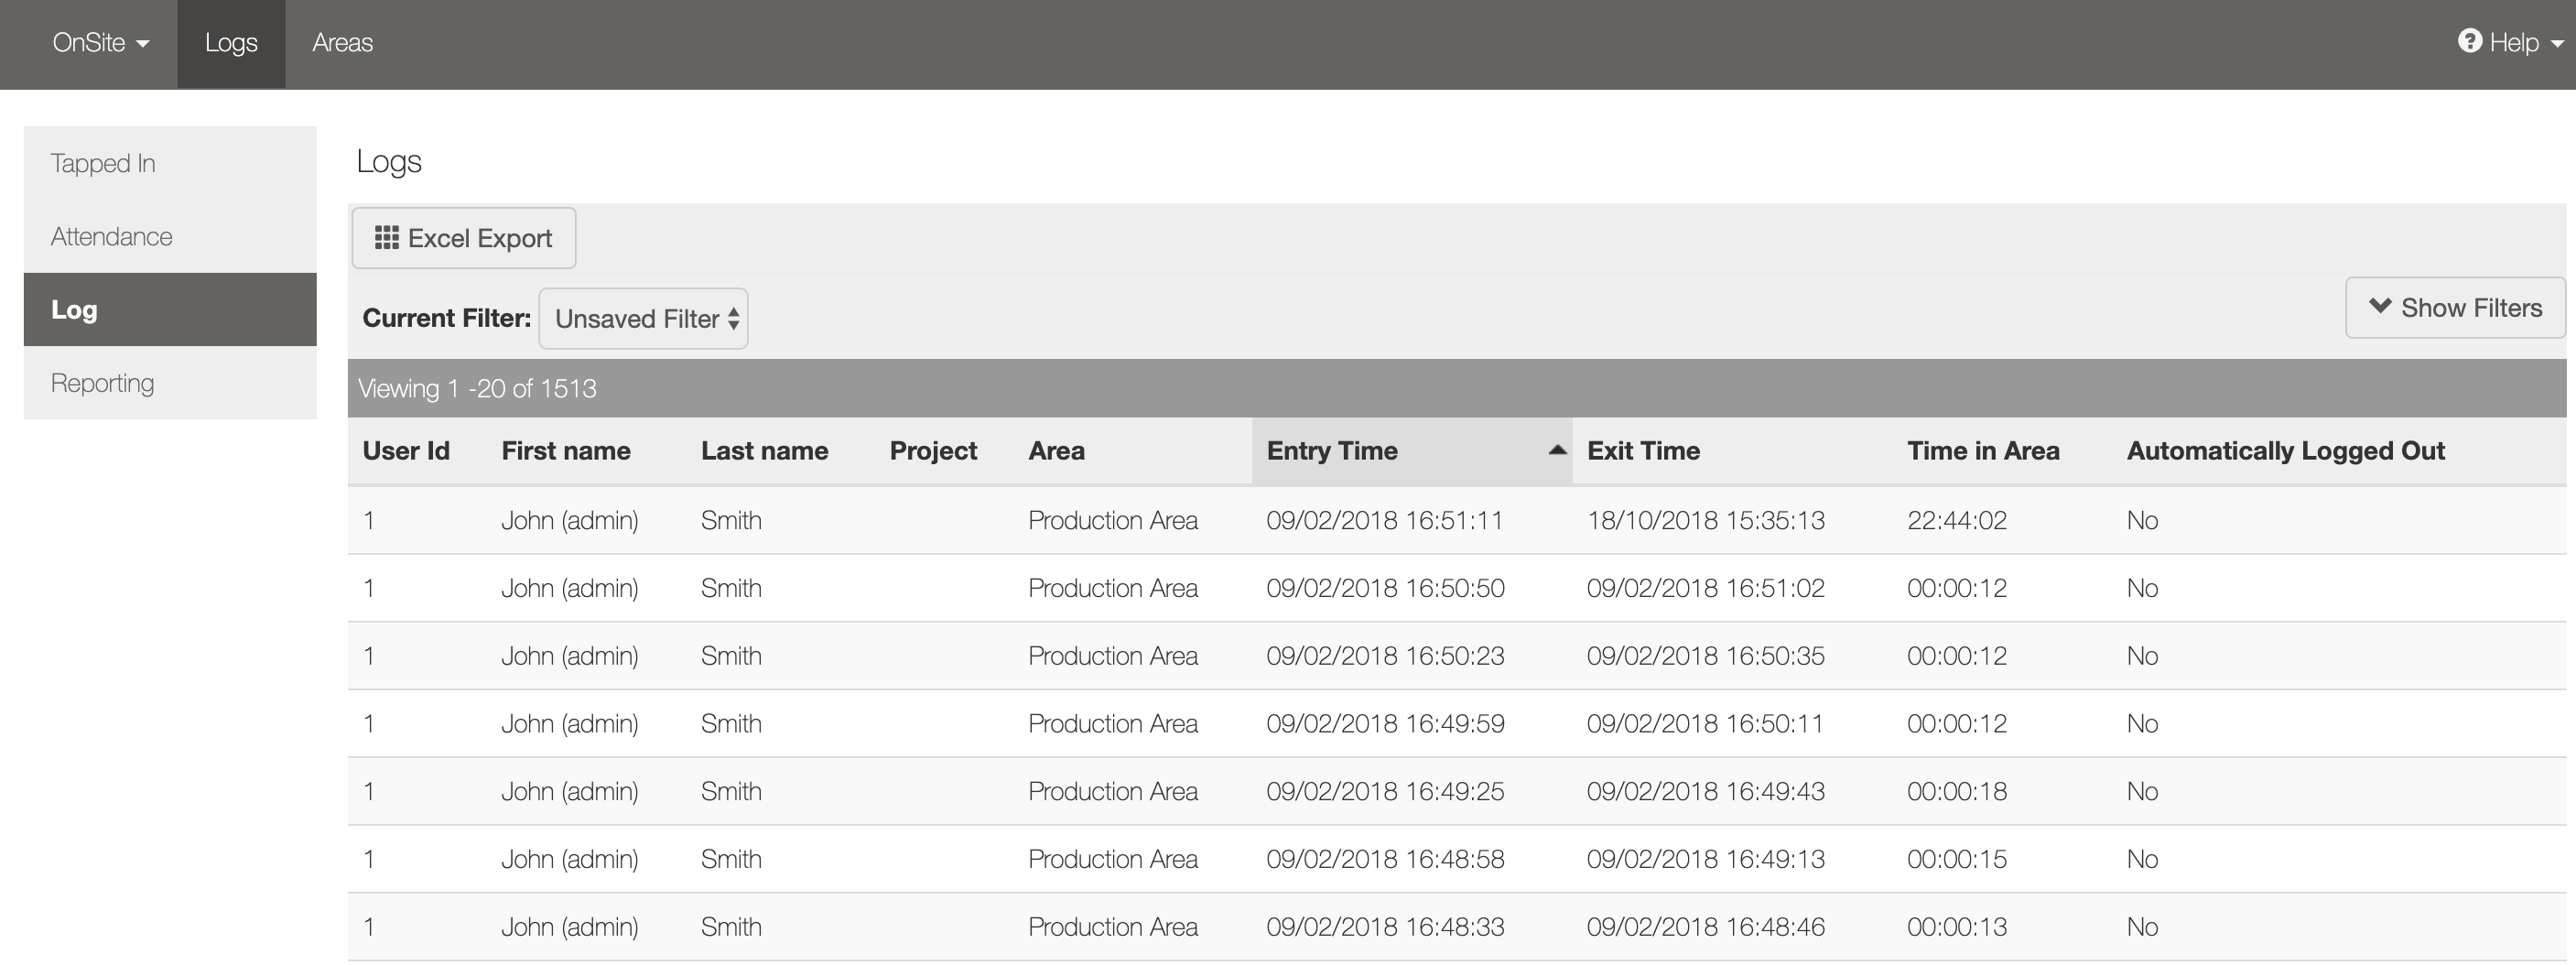Screen dimensions: 2576x965
Task: Select the Log sidebar item
Action: [x=74, y=310]
